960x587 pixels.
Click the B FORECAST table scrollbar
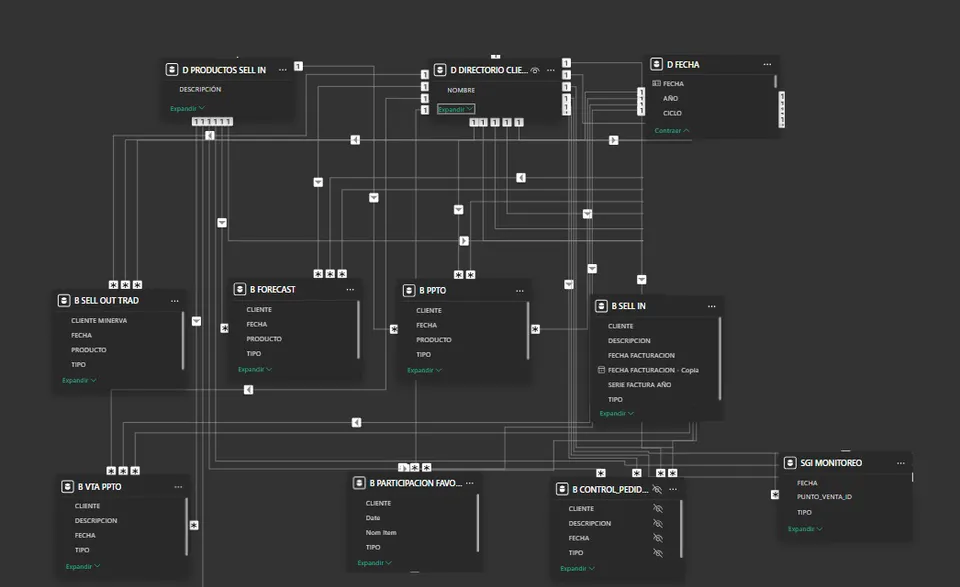click(358, 330)
